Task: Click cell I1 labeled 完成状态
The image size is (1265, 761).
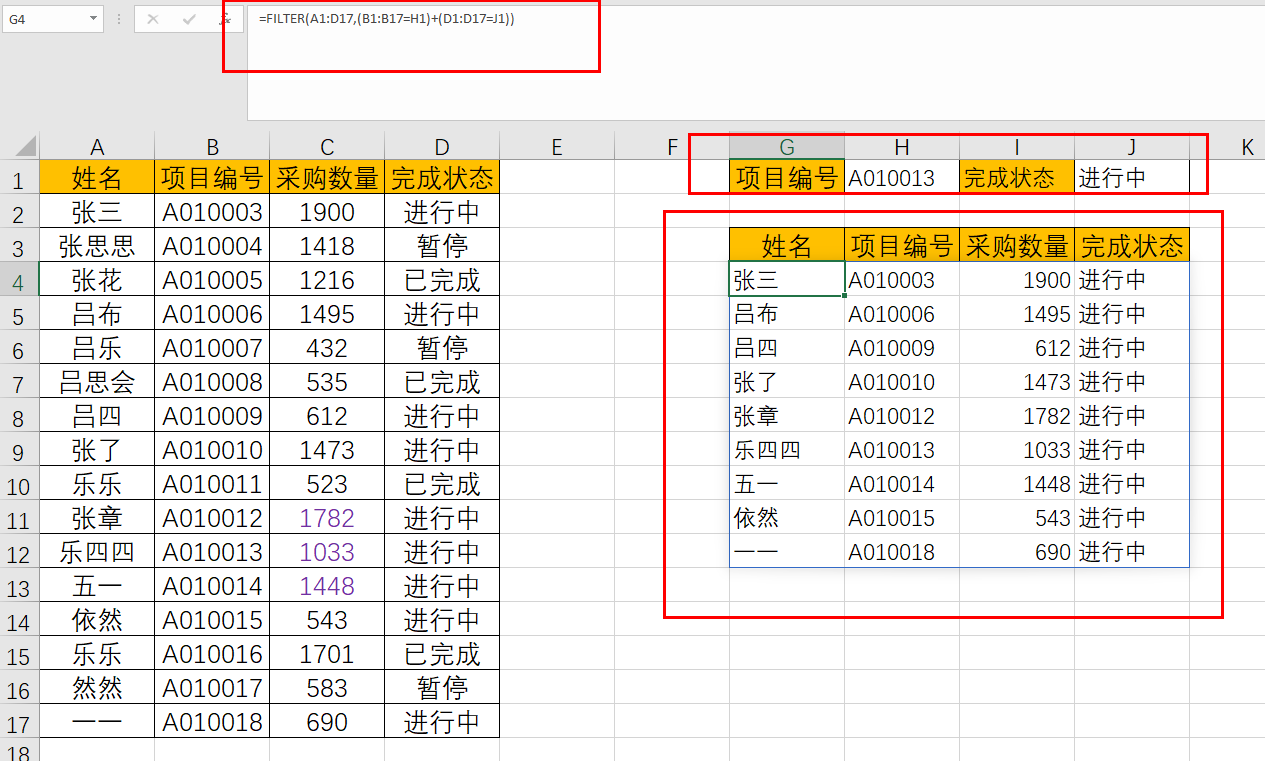Action: tap(1017, 178)
